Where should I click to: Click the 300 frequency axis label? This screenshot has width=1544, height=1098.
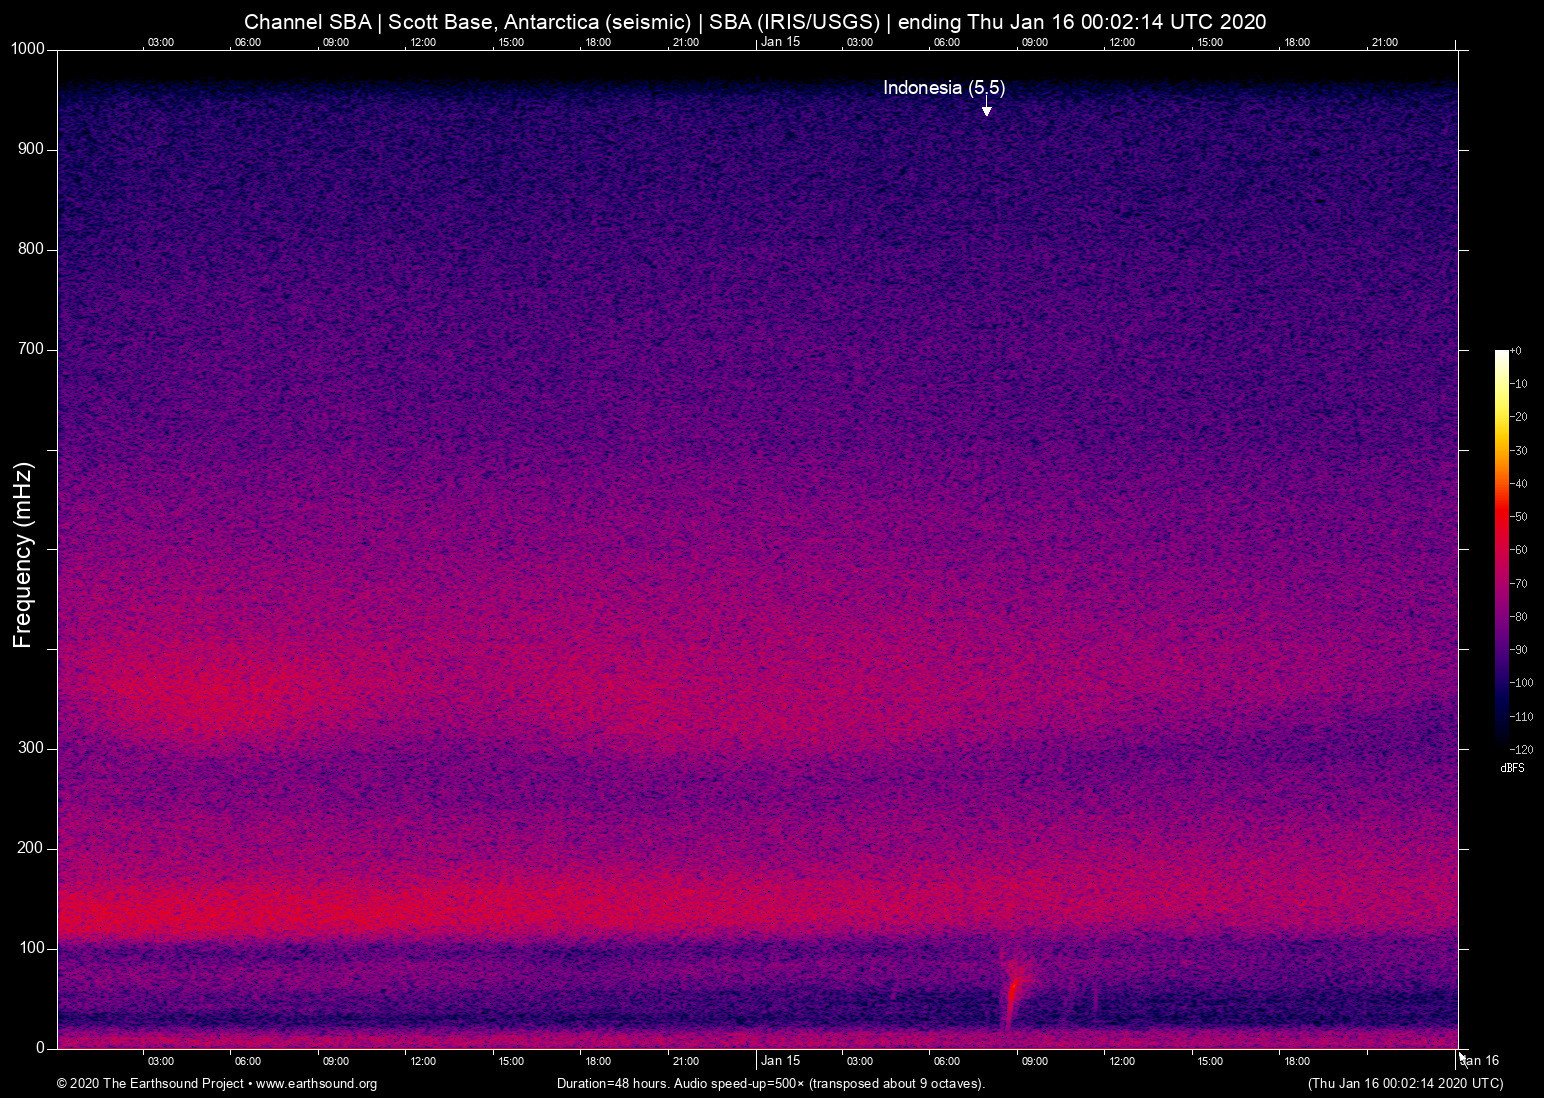click(32, 748)
